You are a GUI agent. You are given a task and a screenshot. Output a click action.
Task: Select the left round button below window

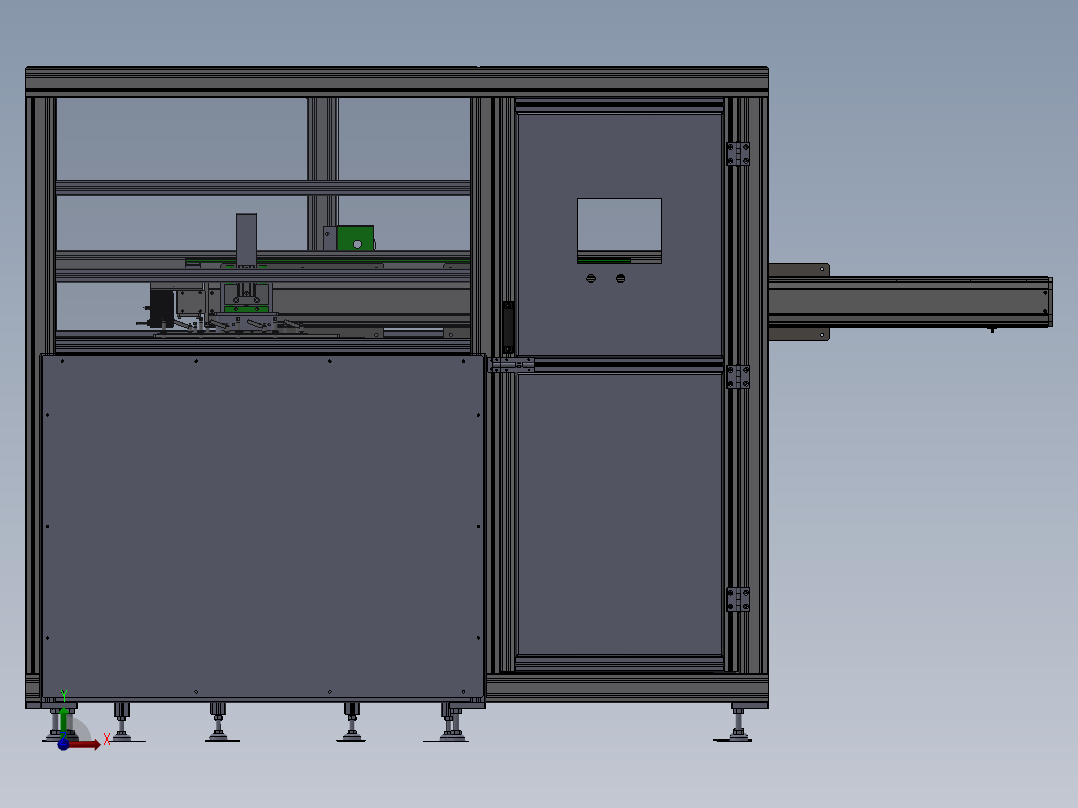591,279
